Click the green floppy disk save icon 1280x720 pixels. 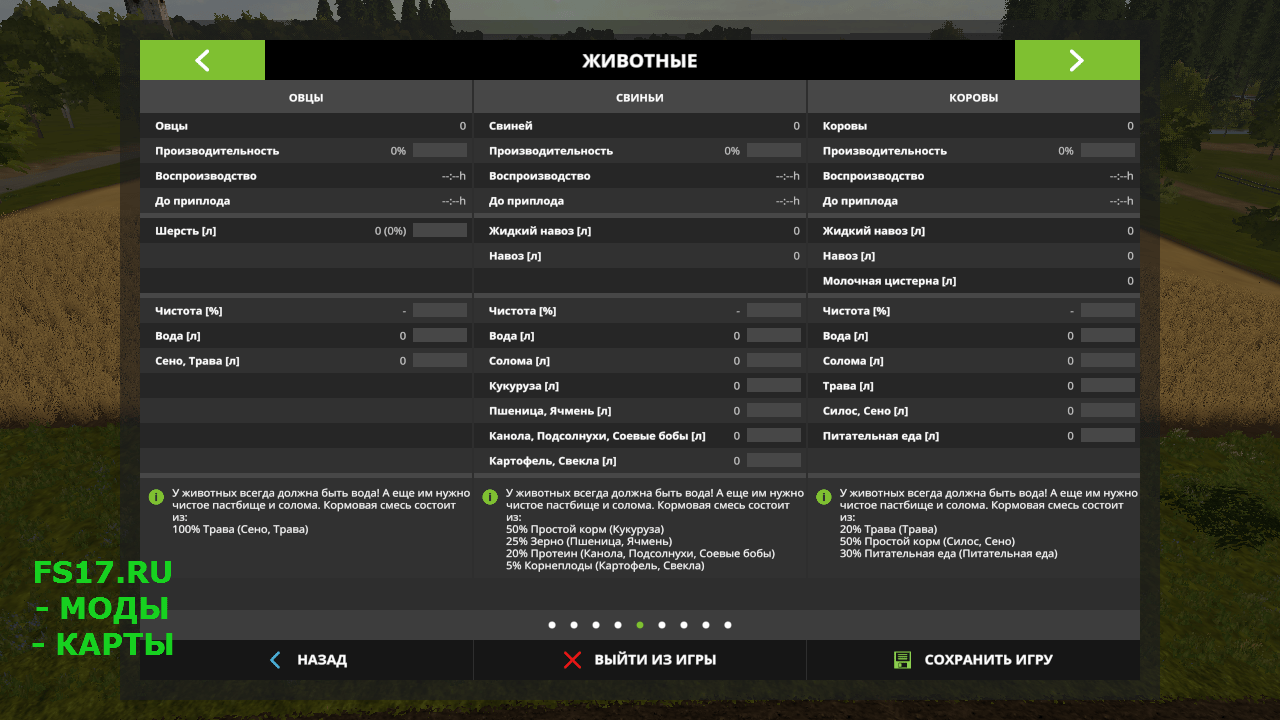tap(902, 660)
